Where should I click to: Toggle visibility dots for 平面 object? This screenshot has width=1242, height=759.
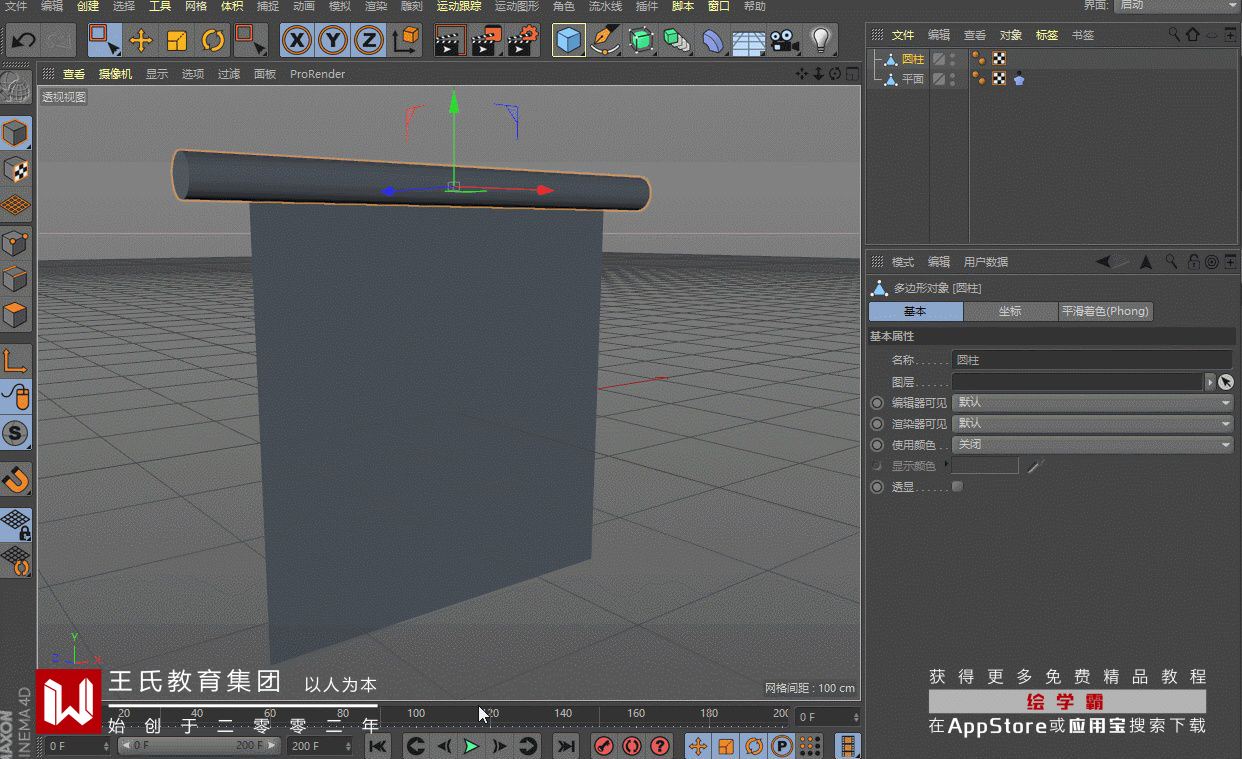point(952,79)
